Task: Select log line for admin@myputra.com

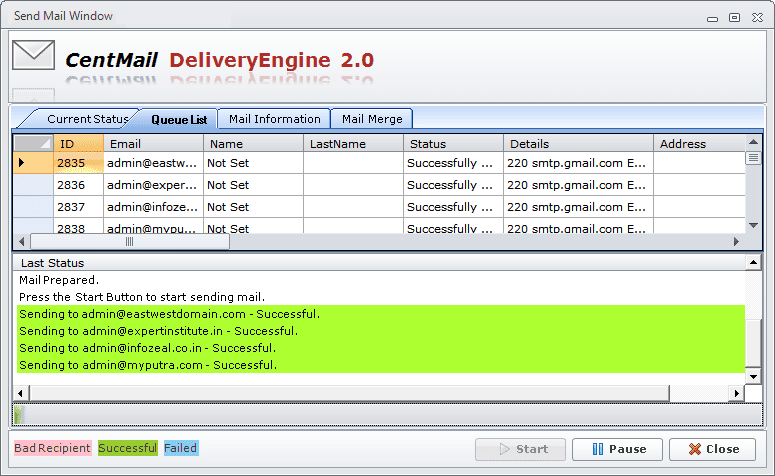Action: 381,365
